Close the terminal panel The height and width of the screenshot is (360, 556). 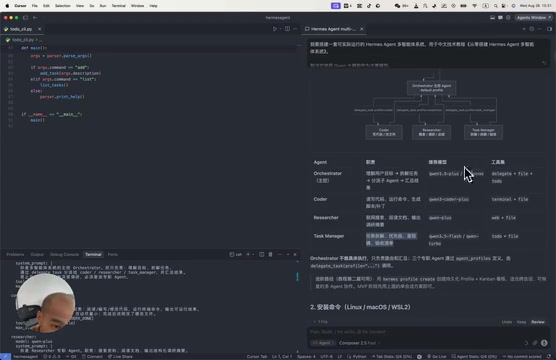tap(295, 254)
